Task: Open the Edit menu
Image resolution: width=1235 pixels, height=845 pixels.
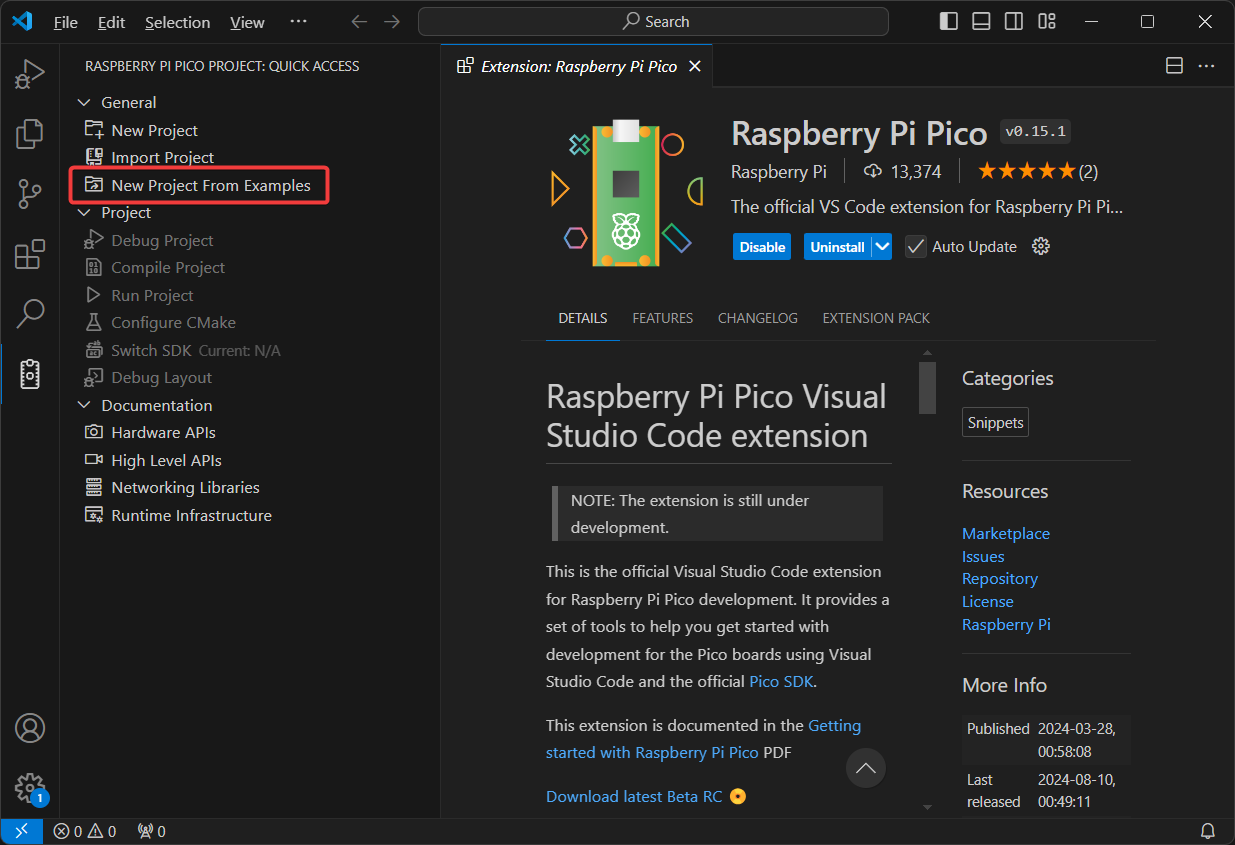Action: [x=112, y=22]
